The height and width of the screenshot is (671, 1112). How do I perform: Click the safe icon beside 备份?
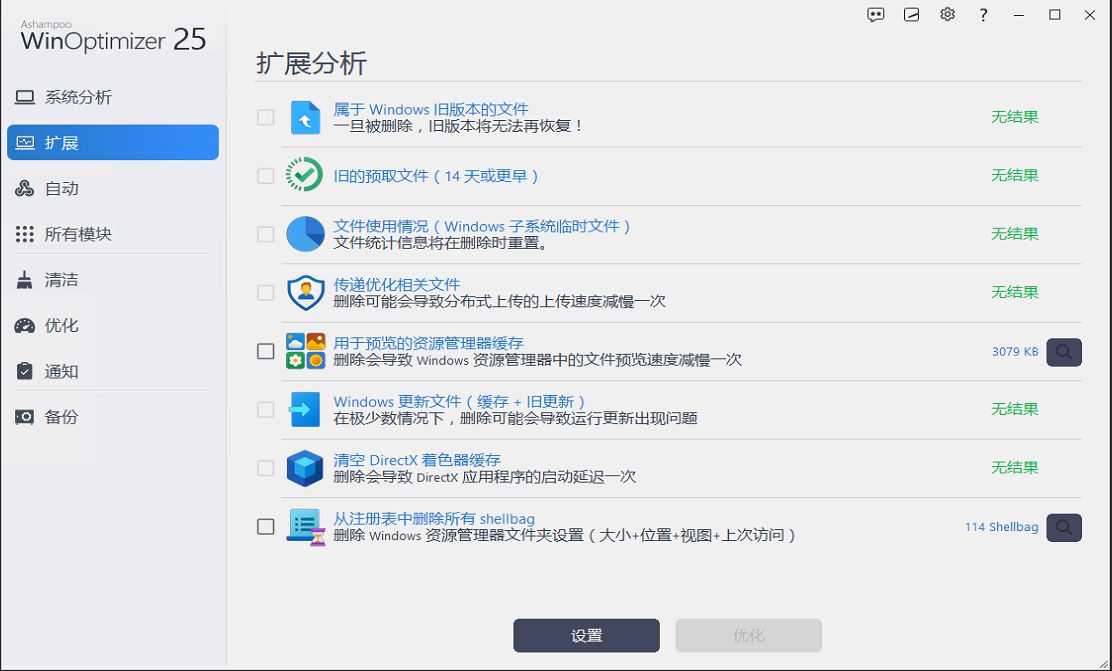(x=25, y=417)
